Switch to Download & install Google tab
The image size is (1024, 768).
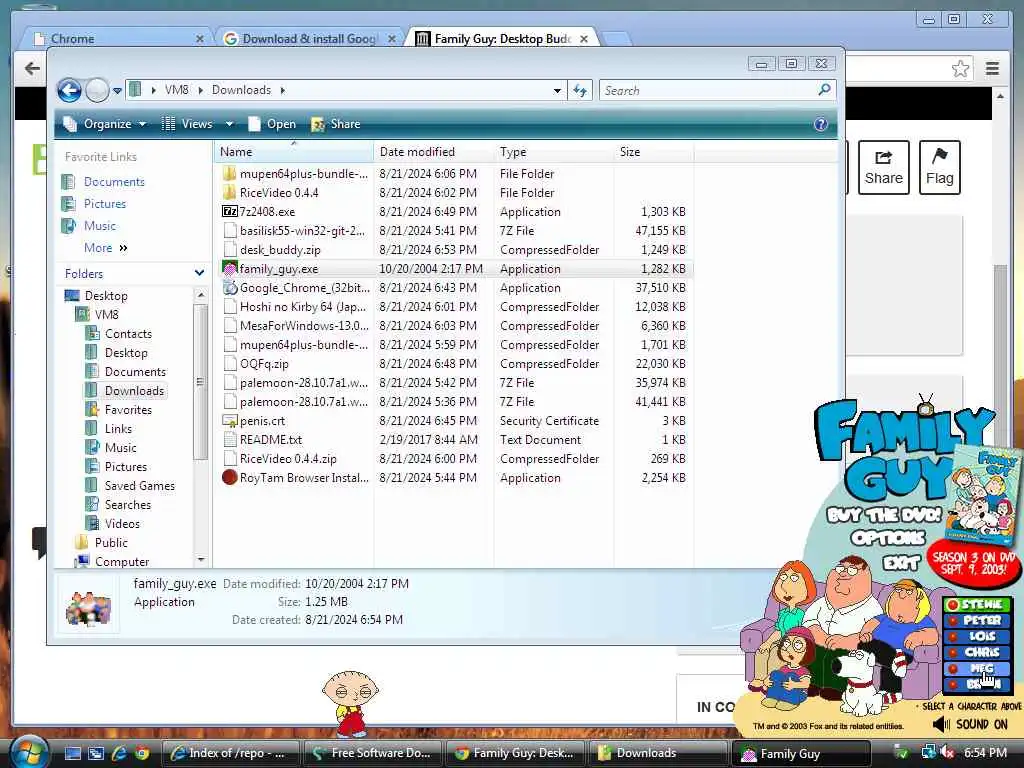[x=309, y=39]
